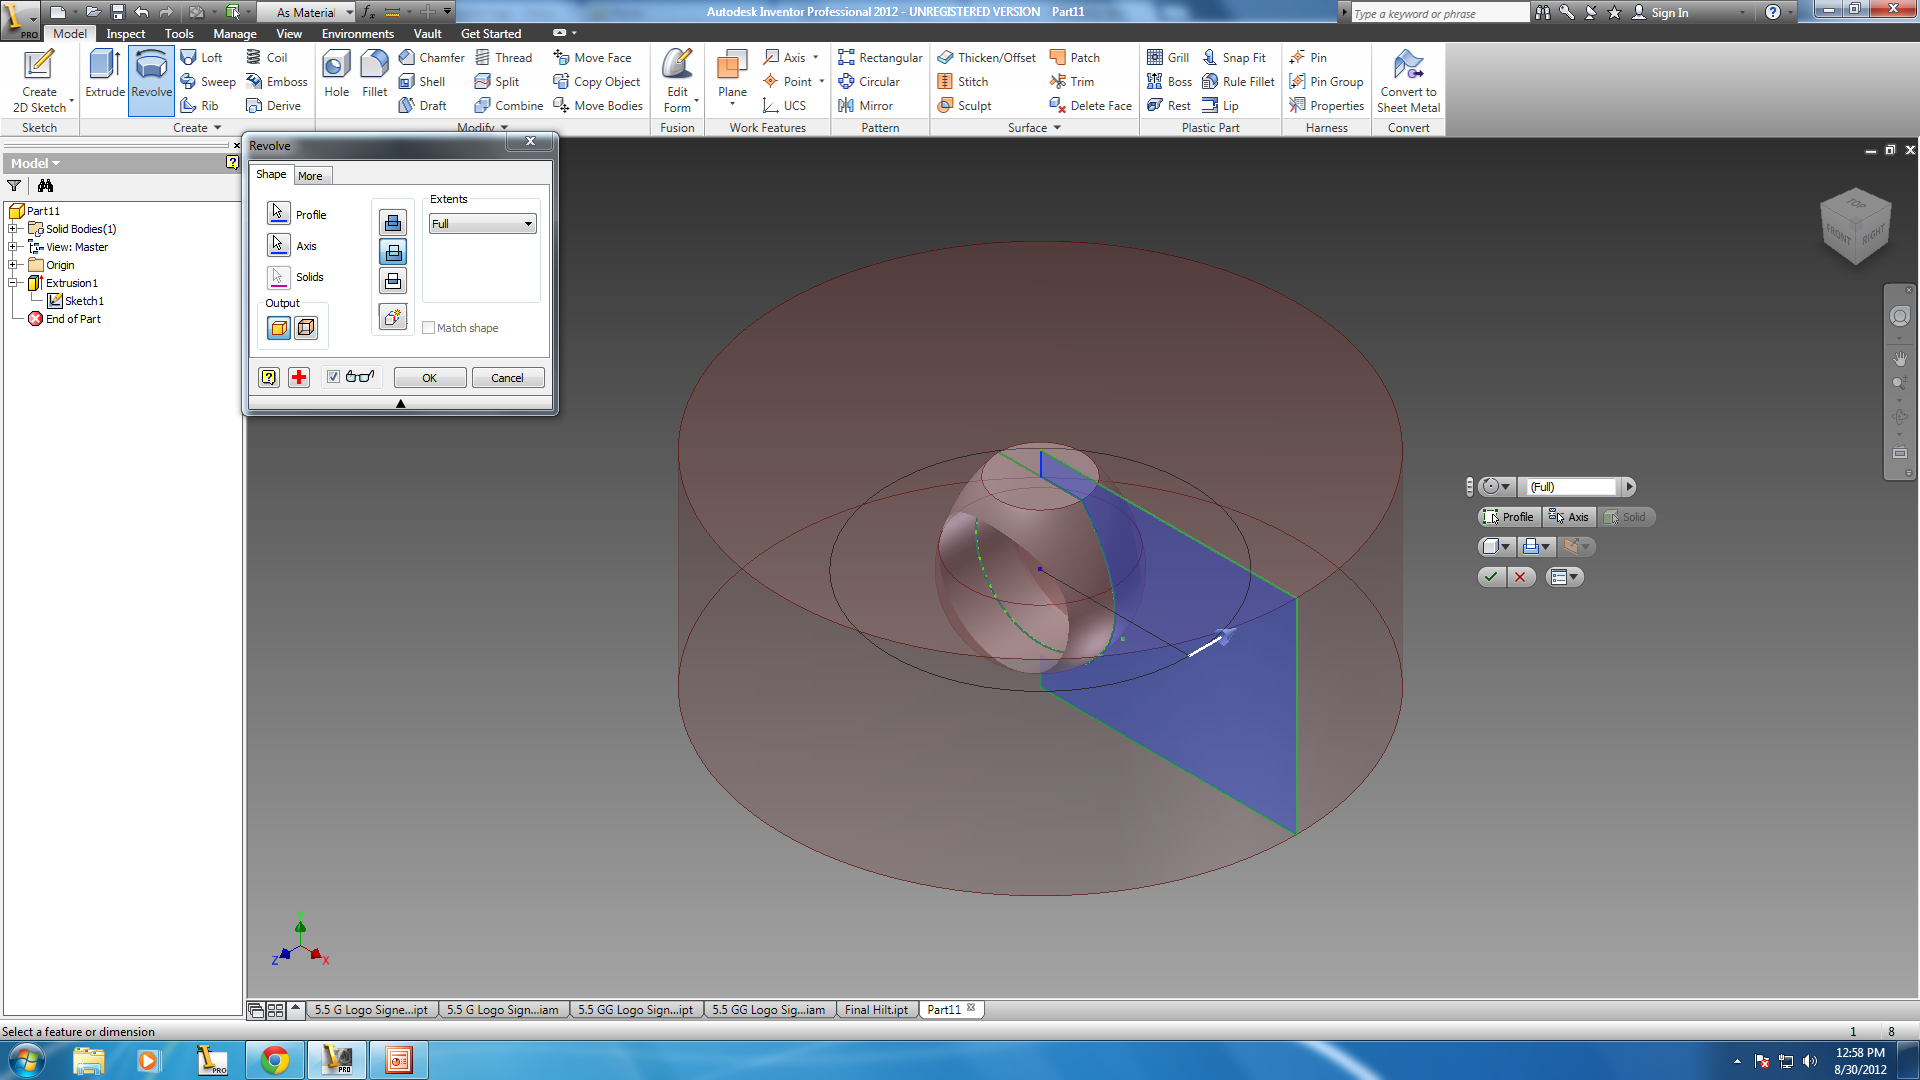Select the Hole tool
Viewport: 1920px width, 1080px height.
336,74
